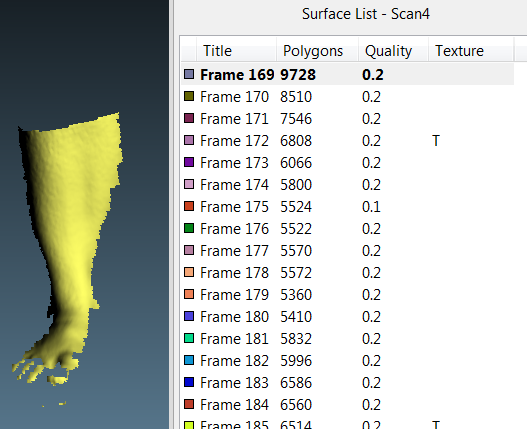
Task: Select the Frame 179 entry
Action: (348, 295)
